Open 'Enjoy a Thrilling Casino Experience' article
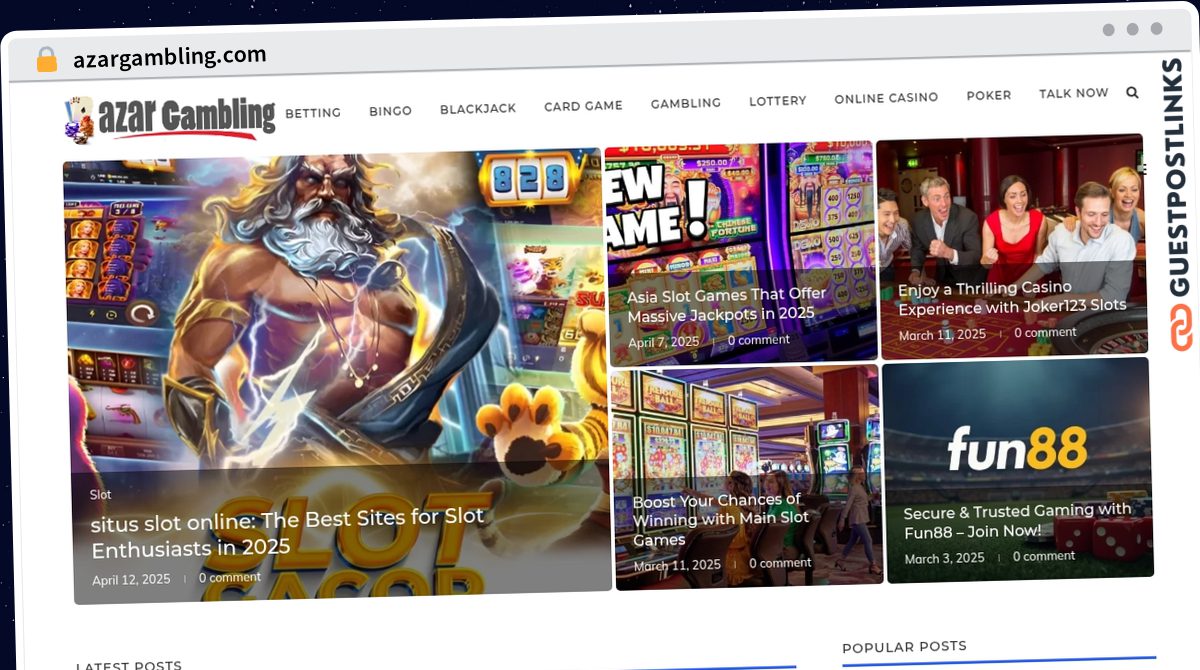 (1012, 297)
